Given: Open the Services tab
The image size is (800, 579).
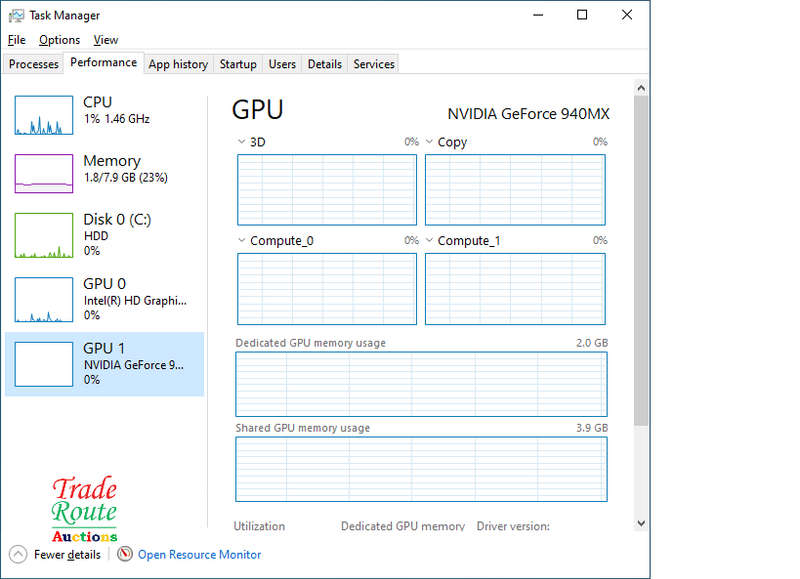Looking at the screenshot, I should click(374, 64).
